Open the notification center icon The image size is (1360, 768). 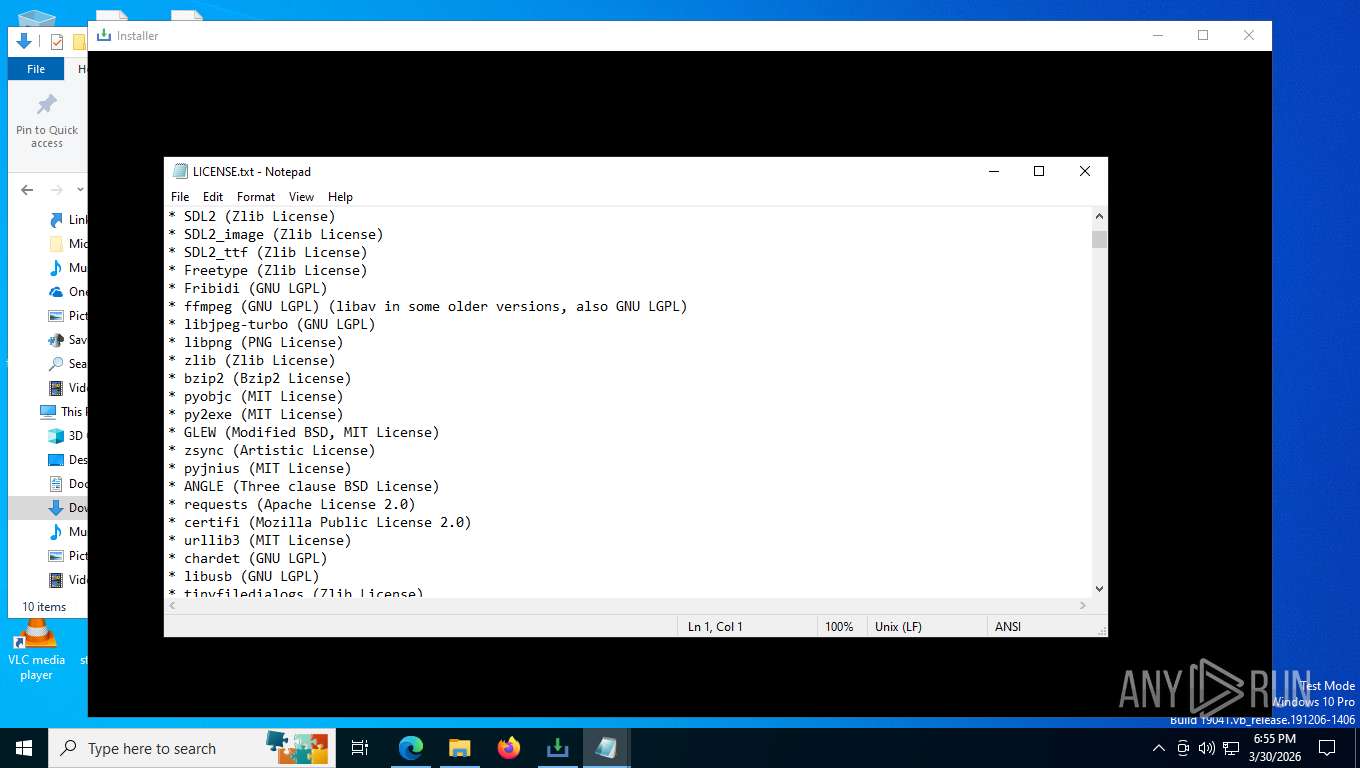(1327, 748)
